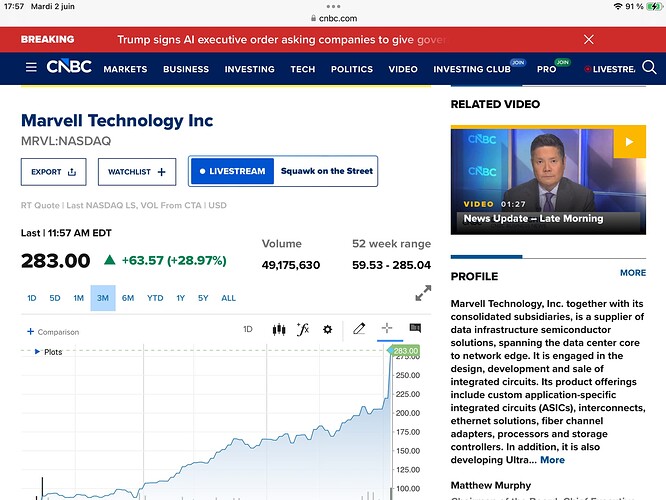The width and height of the screenshot is (666, 500).
Task: Select the 3M chart range
Action: pos(103,298)
